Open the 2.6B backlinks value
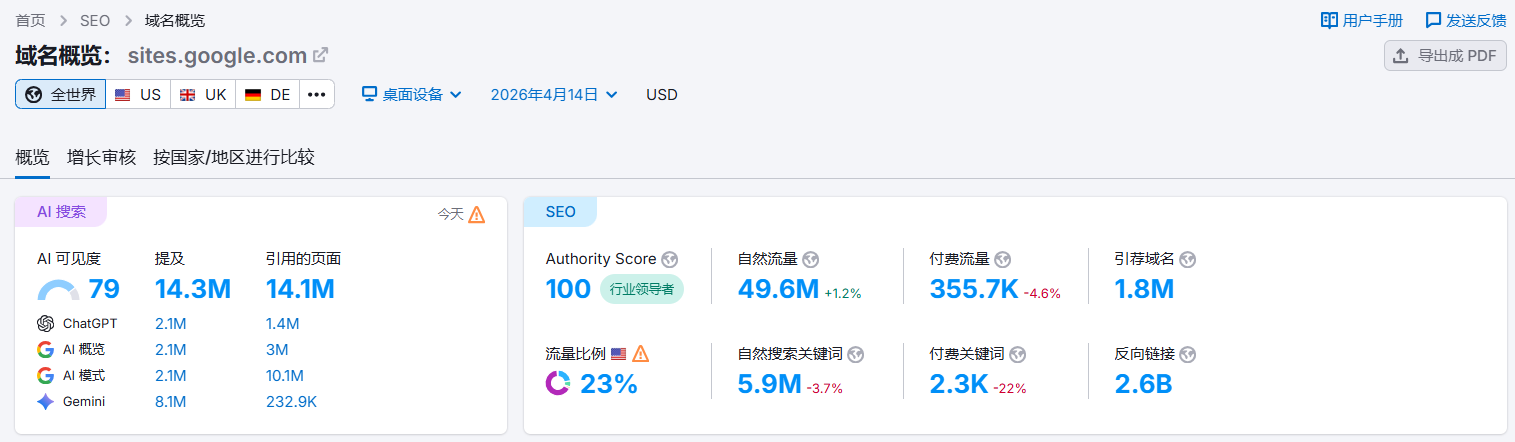The image size is (1515, 442). click(1144, 384)
